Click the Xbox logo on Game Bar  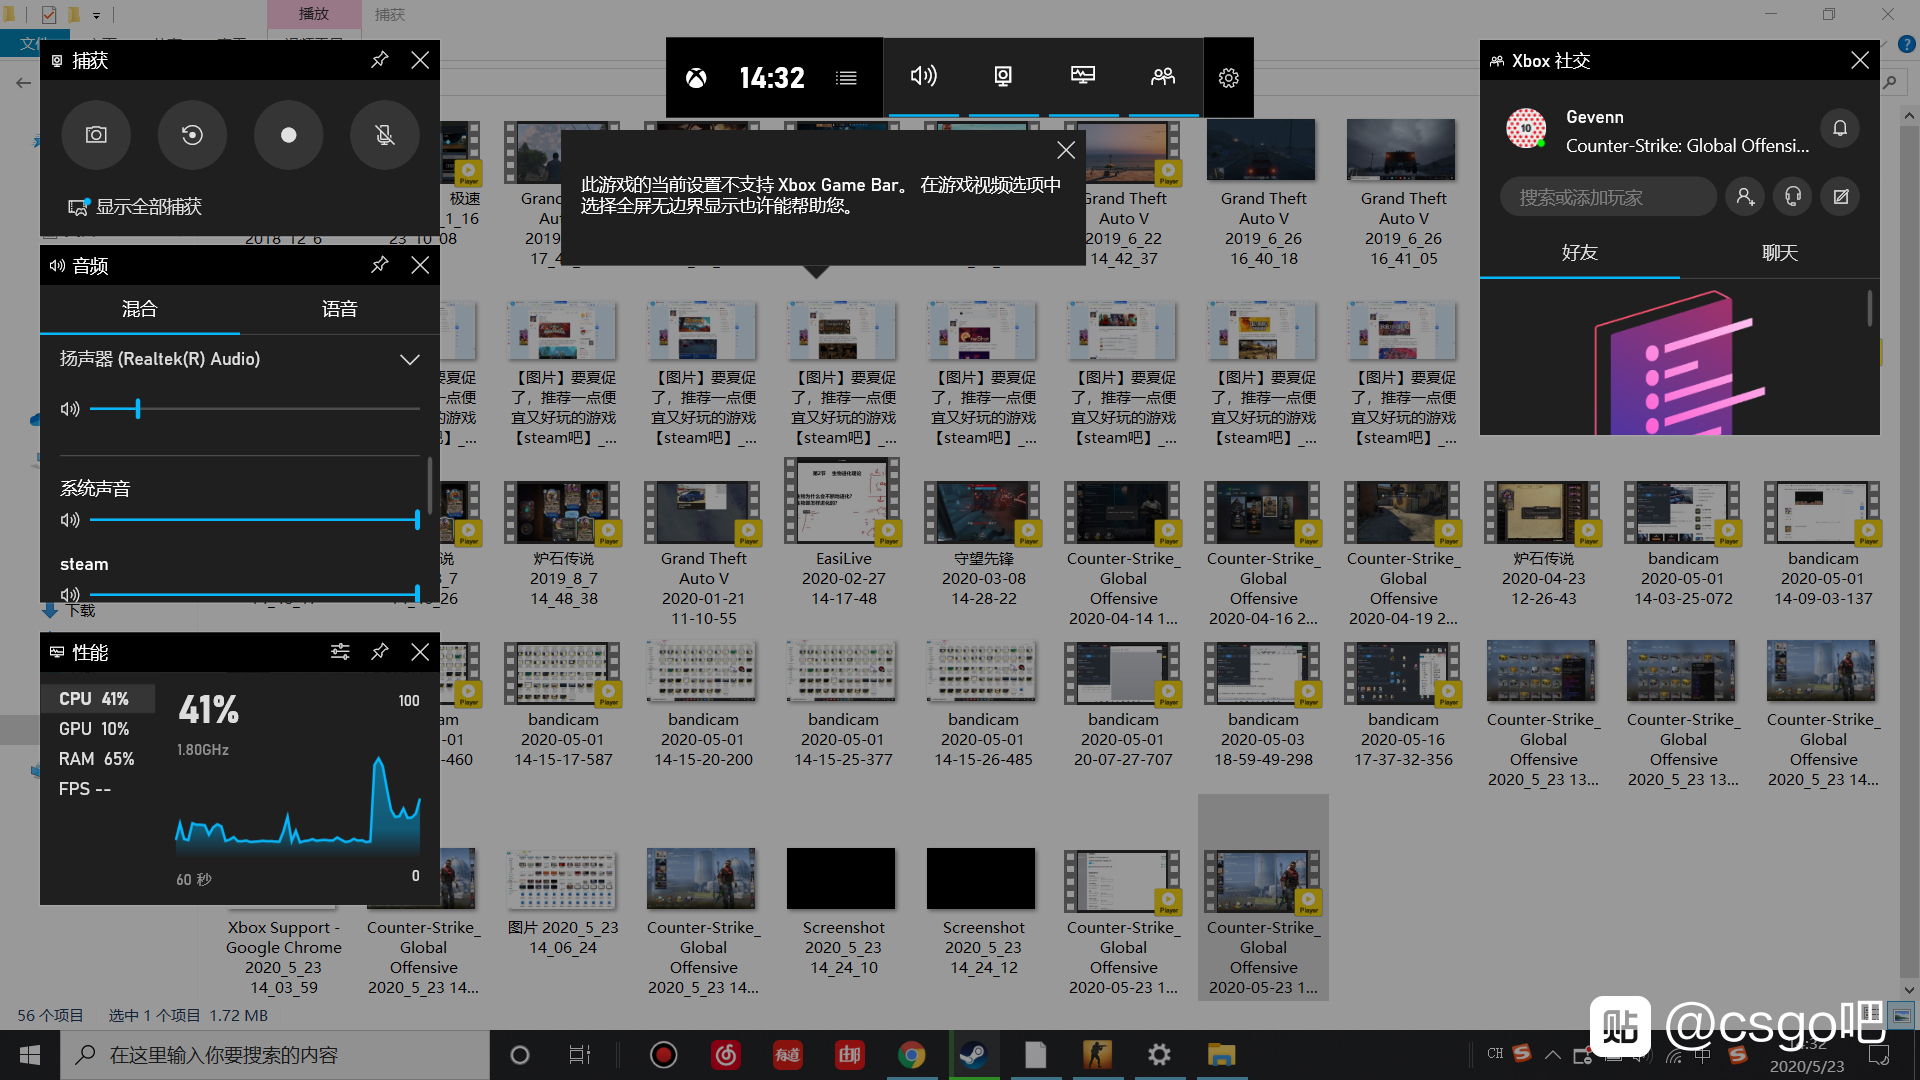pyautogui.click(x=696, y=77)
